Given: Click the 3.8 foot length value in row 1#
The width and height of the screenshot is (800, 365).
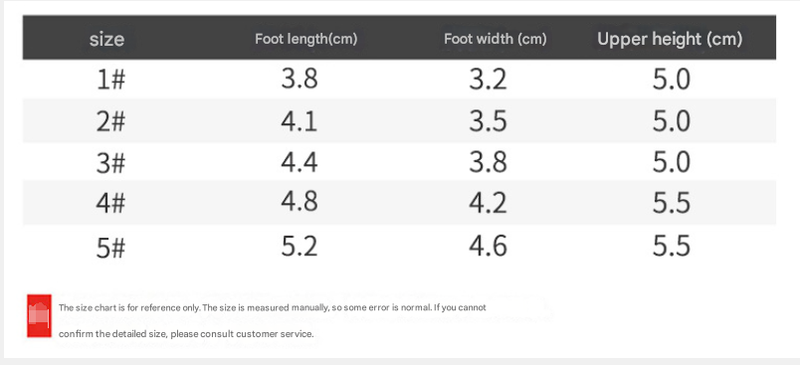Looking at the screenshot, I should click(299, 79).
